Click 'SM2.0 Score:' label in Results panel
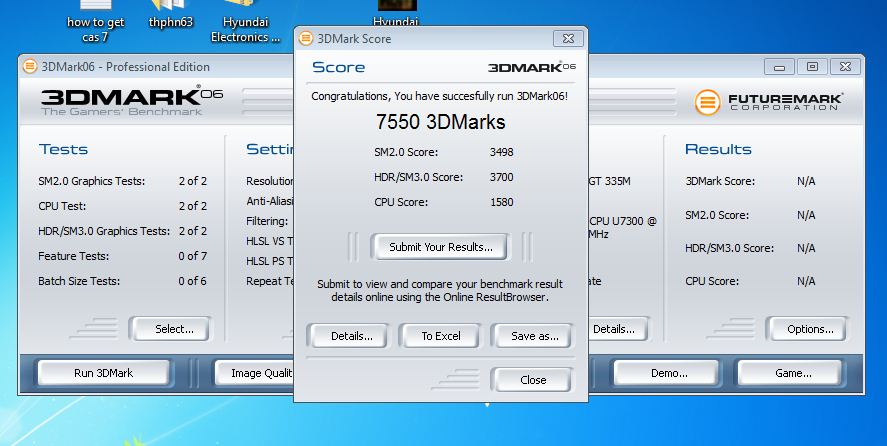 click(x=717, y=215)
